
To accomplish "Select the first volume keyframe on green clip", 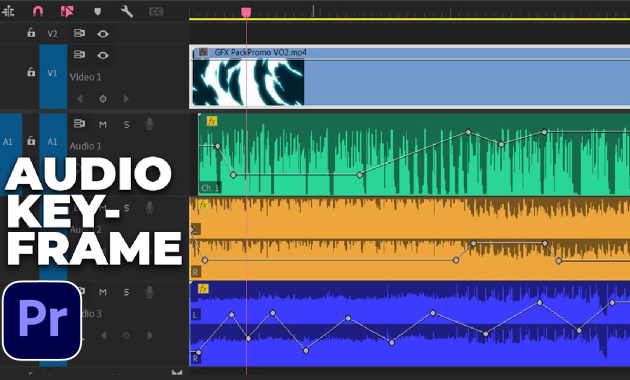I will coord(217,146).
